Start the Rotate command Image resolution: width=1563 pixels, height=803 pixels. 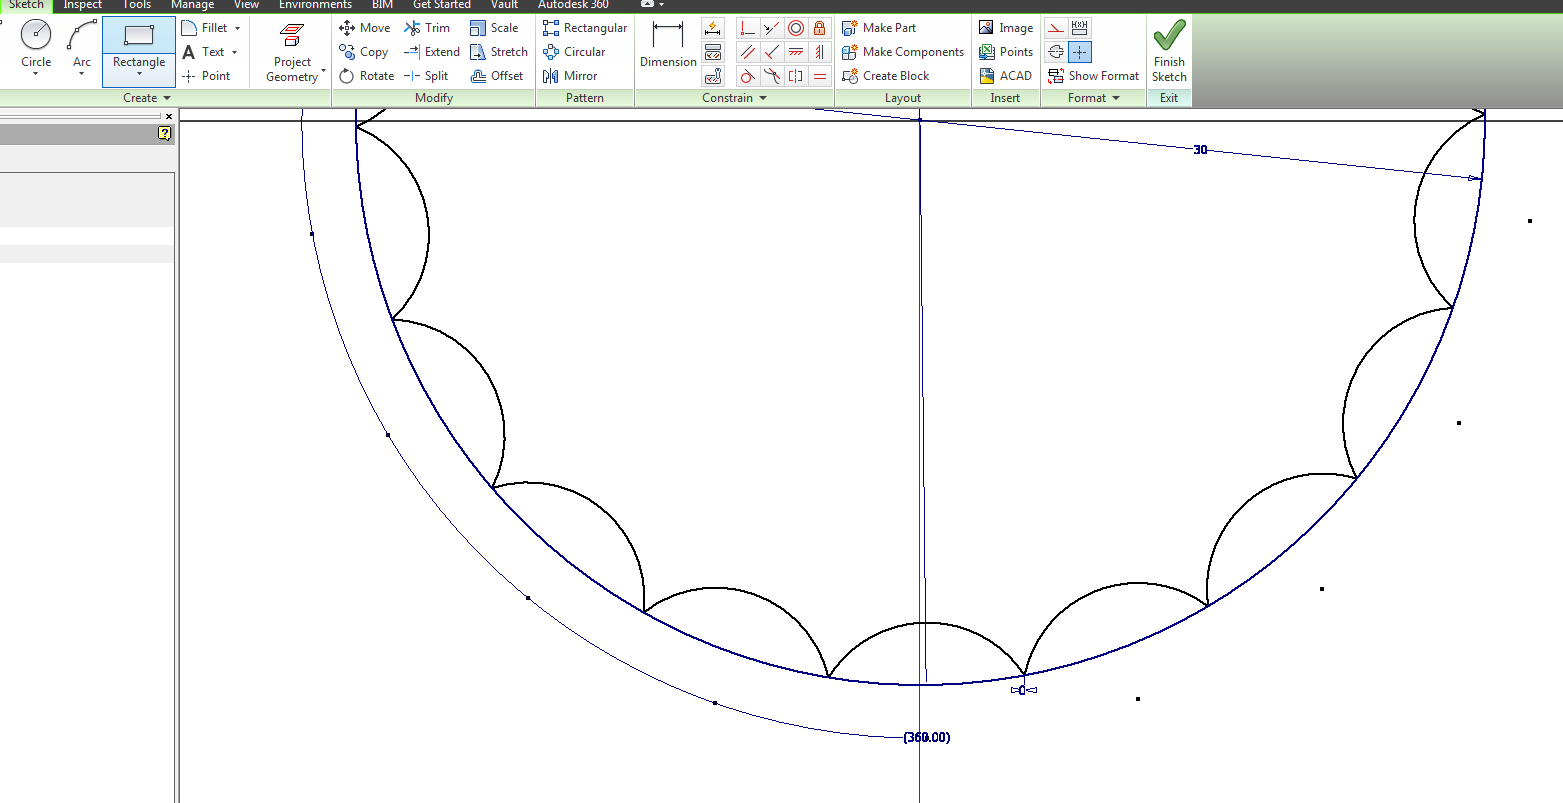click(366, 76)
